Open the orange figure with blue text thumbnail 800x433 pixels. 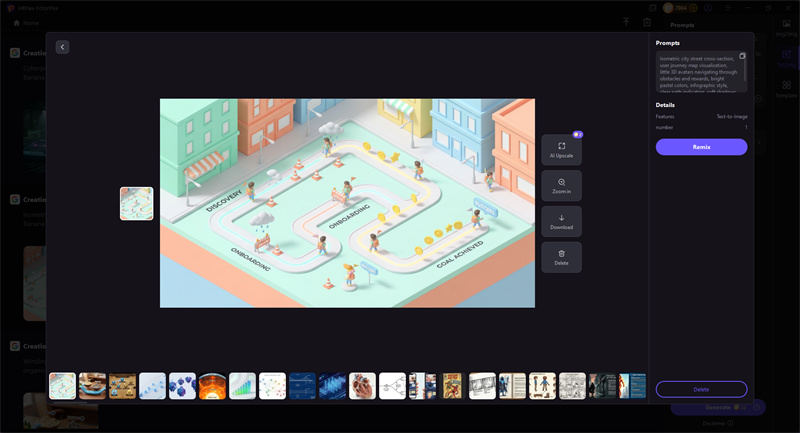(633, 386)
